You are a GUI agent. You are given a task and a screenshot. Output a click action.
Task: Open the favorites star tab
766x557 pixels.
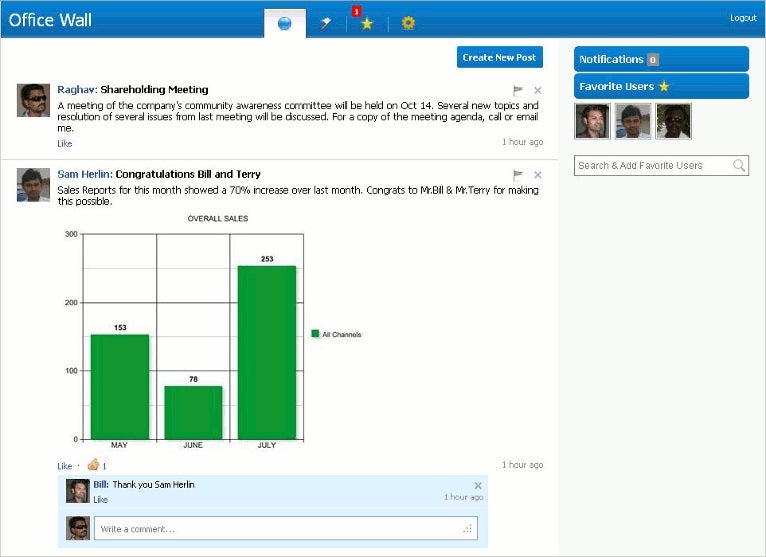[x=367, y=23]
